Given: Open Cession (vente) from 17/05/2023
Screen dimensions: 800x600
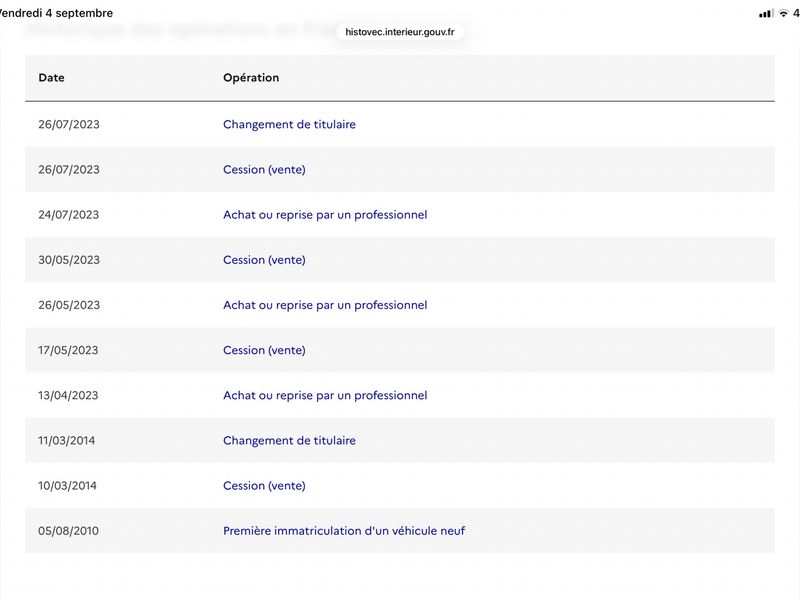Looking at the screenshot, I should coord(264,350).
